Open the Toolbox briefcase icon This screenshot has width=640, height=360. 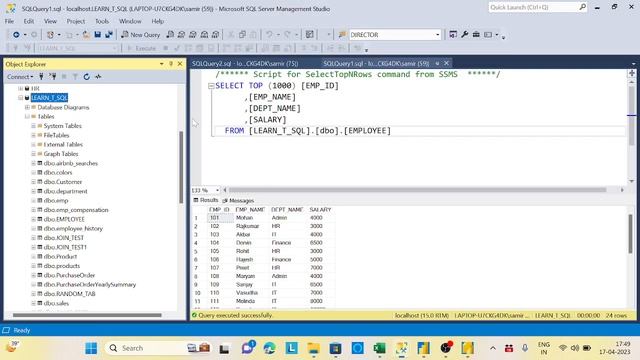pyautogui.click(x=476, y=35)
